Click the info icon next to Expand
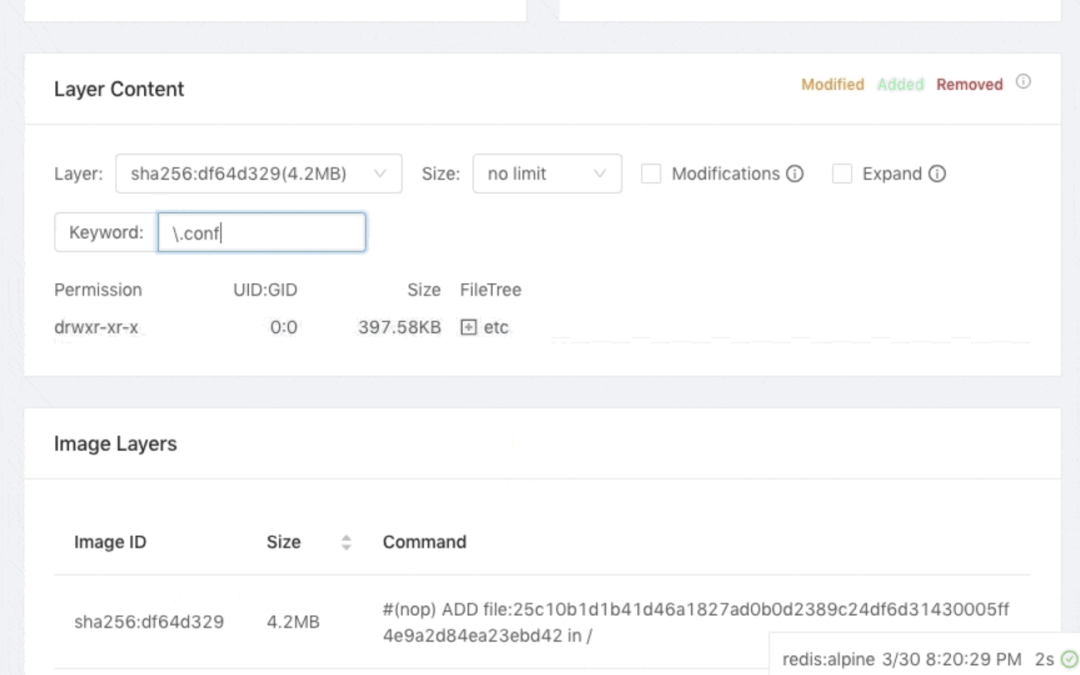The image size is (1080, 675). [x=937, y=174]
